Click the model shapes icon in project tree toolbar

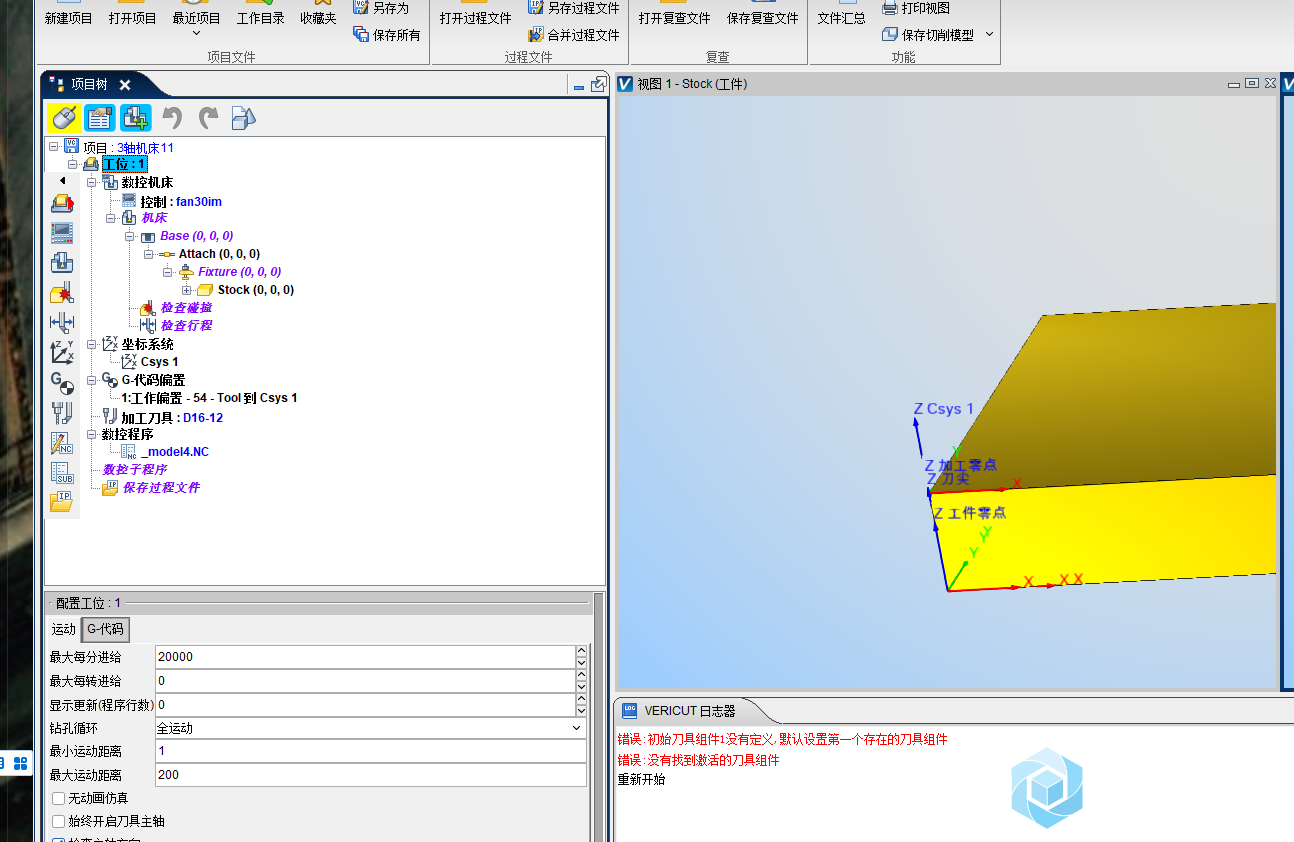(x=243, y=118)
